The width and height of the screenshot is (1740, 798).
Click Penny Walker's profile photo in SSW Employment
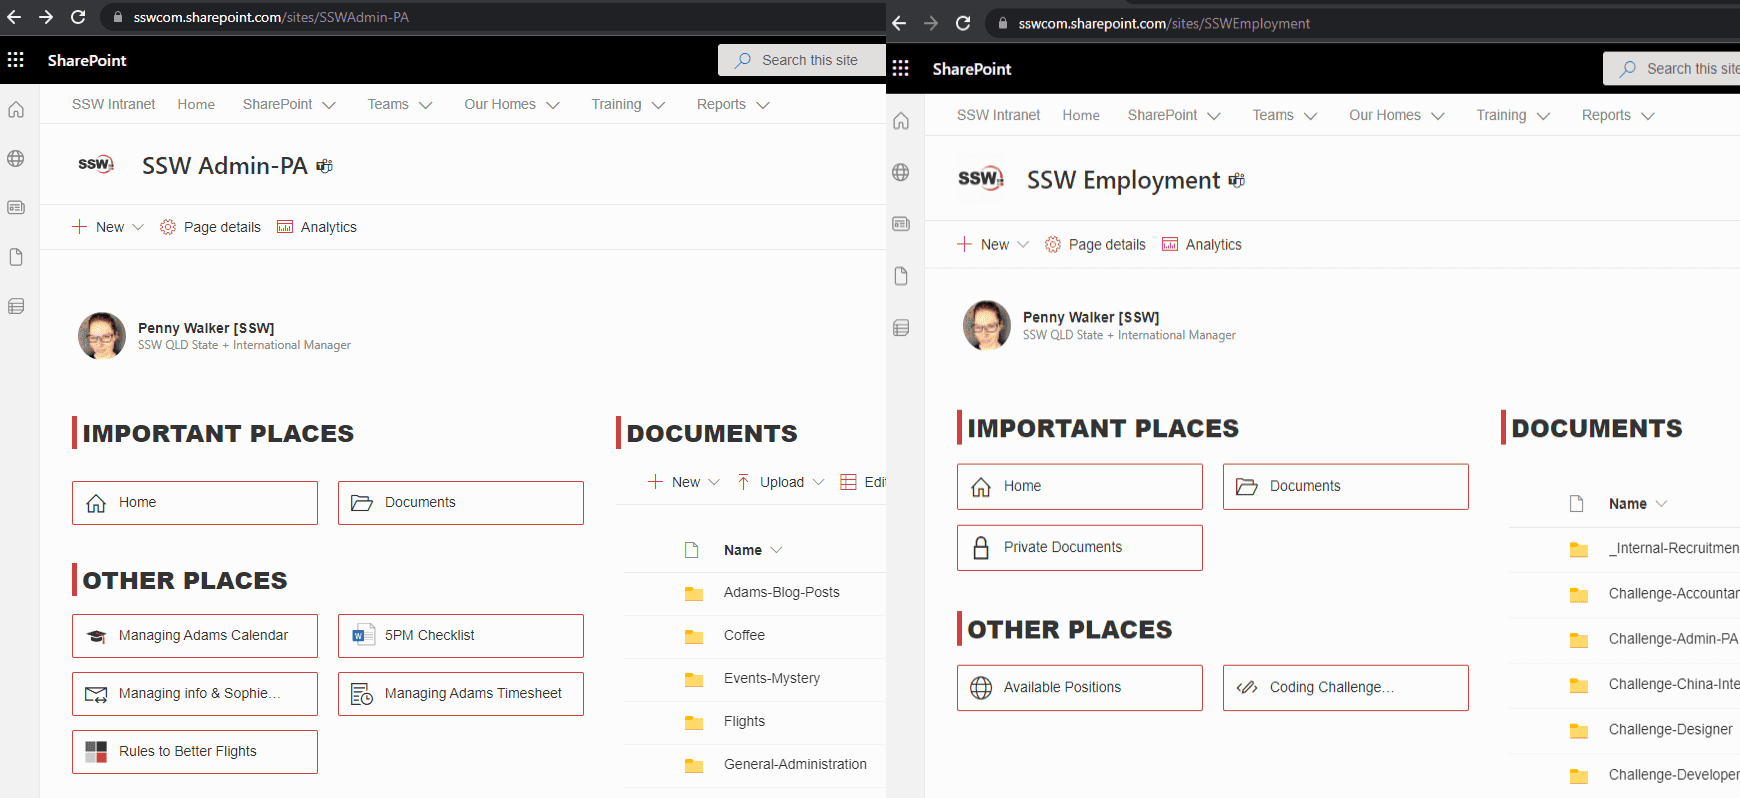click(x=987, y=325)
